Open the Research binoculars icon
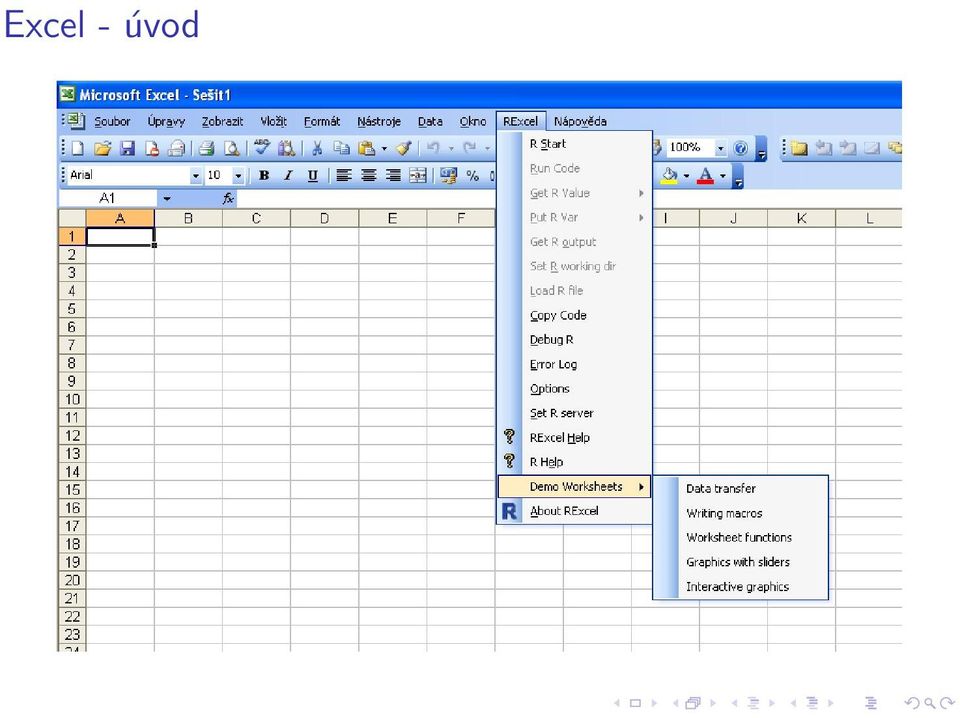The height and width of the screenshot is (718, 960). pos(286,148)
